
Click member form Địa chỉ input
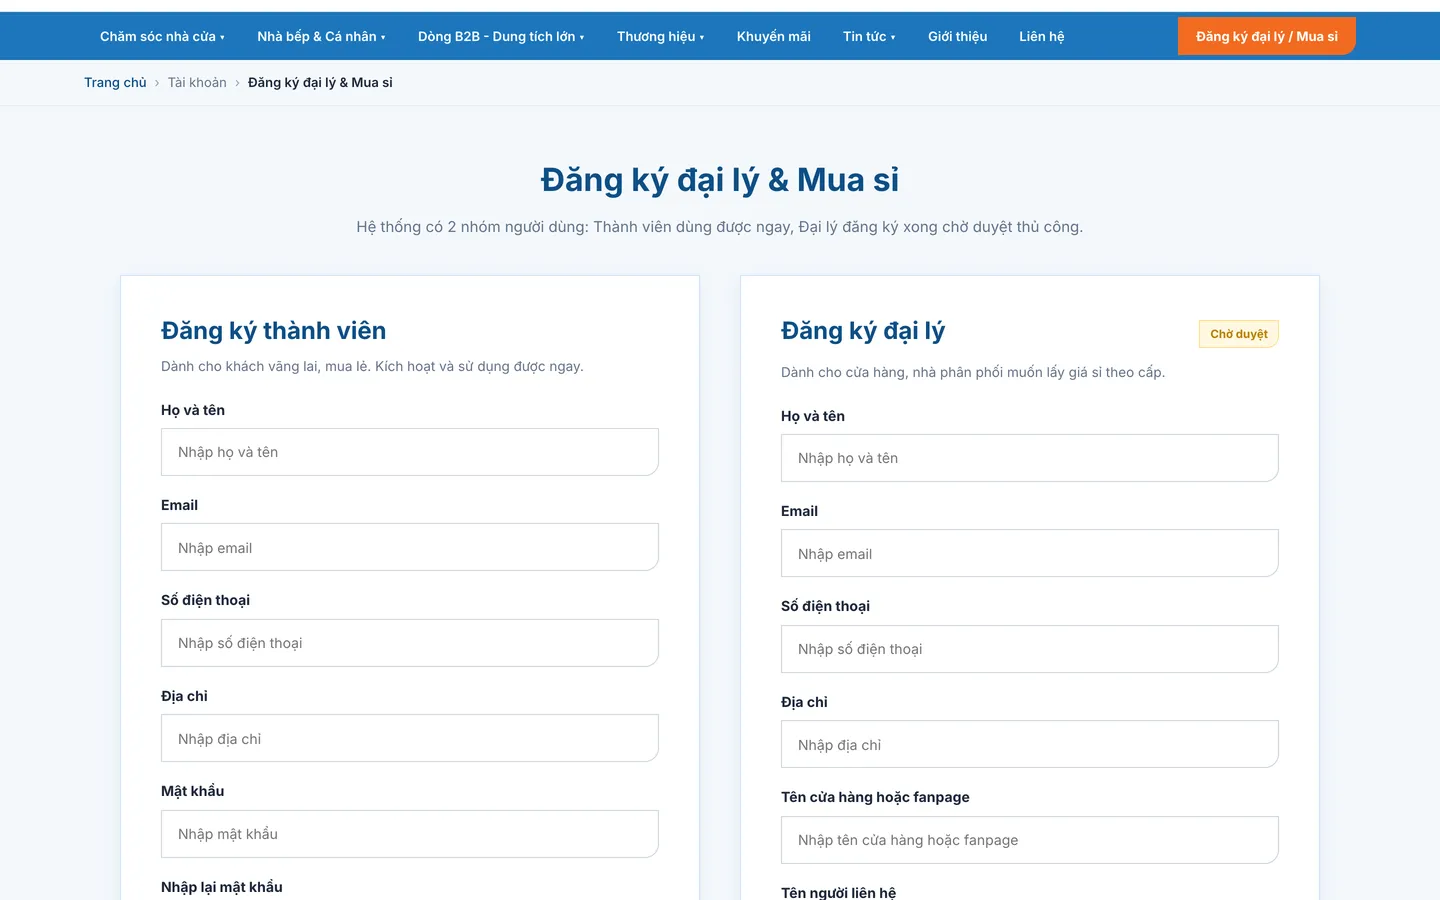point(410,738)
